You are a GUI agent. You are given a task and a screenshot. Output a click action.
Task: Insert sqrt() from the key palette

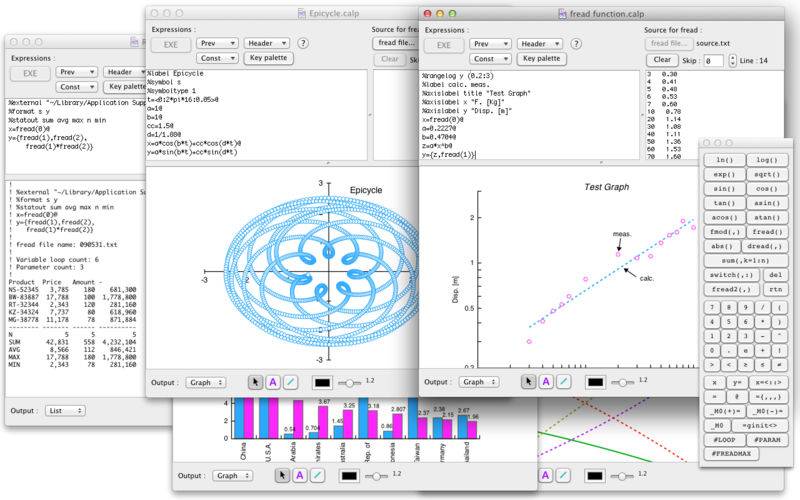(767, 174)
